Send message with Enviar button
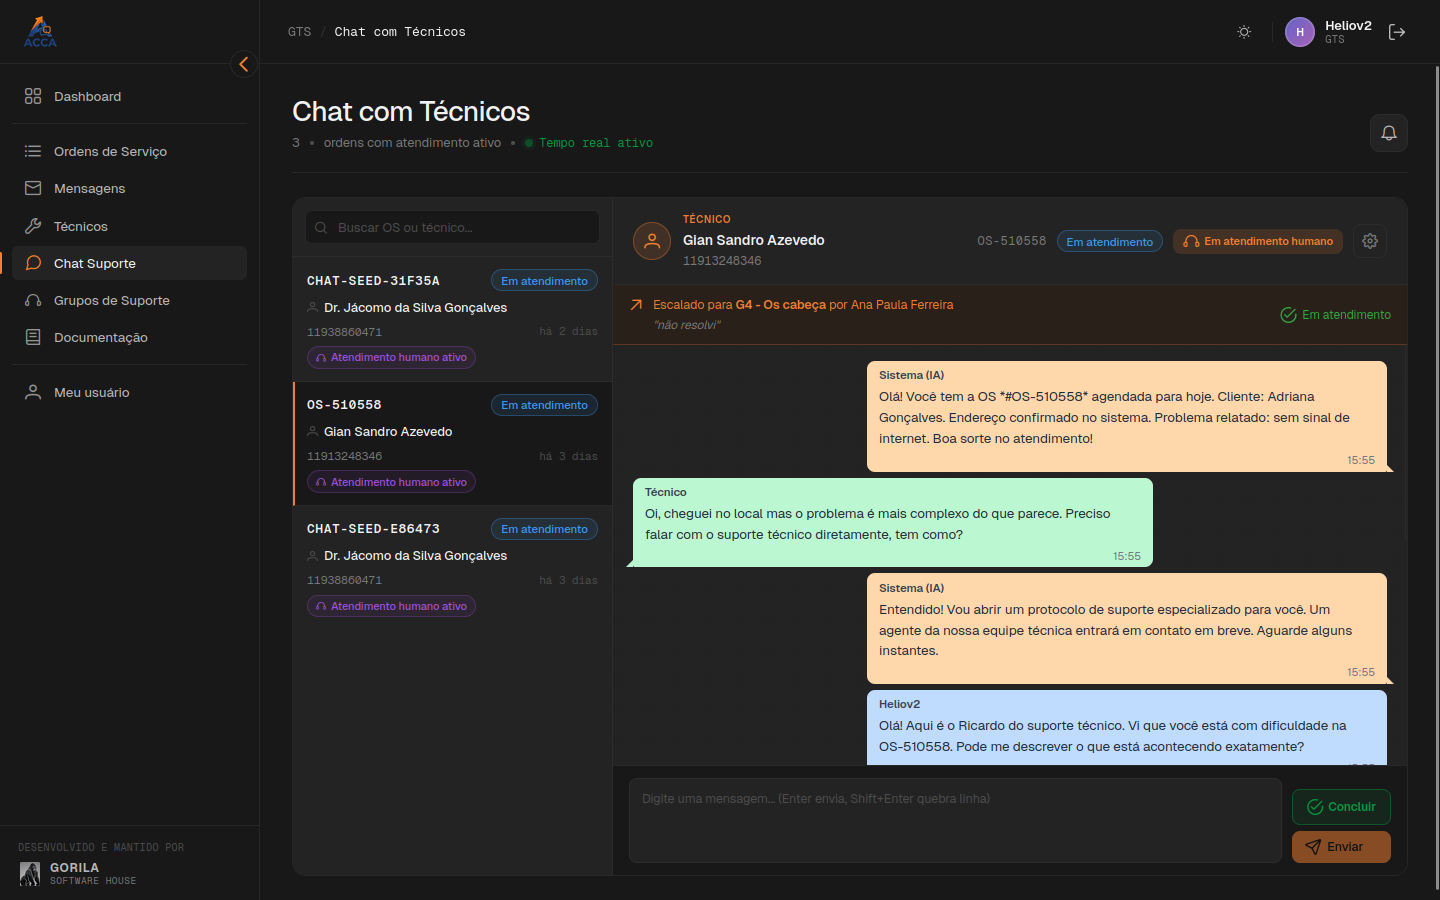 (1341, 847)
